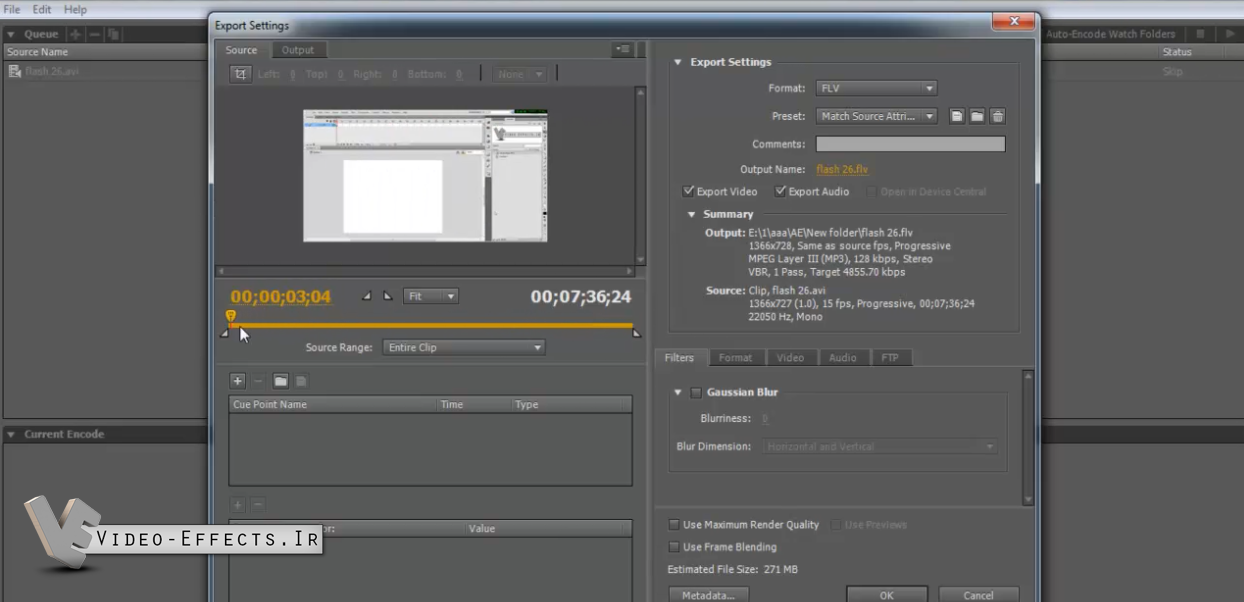1244x602 pixels.
Task: Collapse the Queue panel triangle
Action: pyautogui.click(x=11, y=34)
